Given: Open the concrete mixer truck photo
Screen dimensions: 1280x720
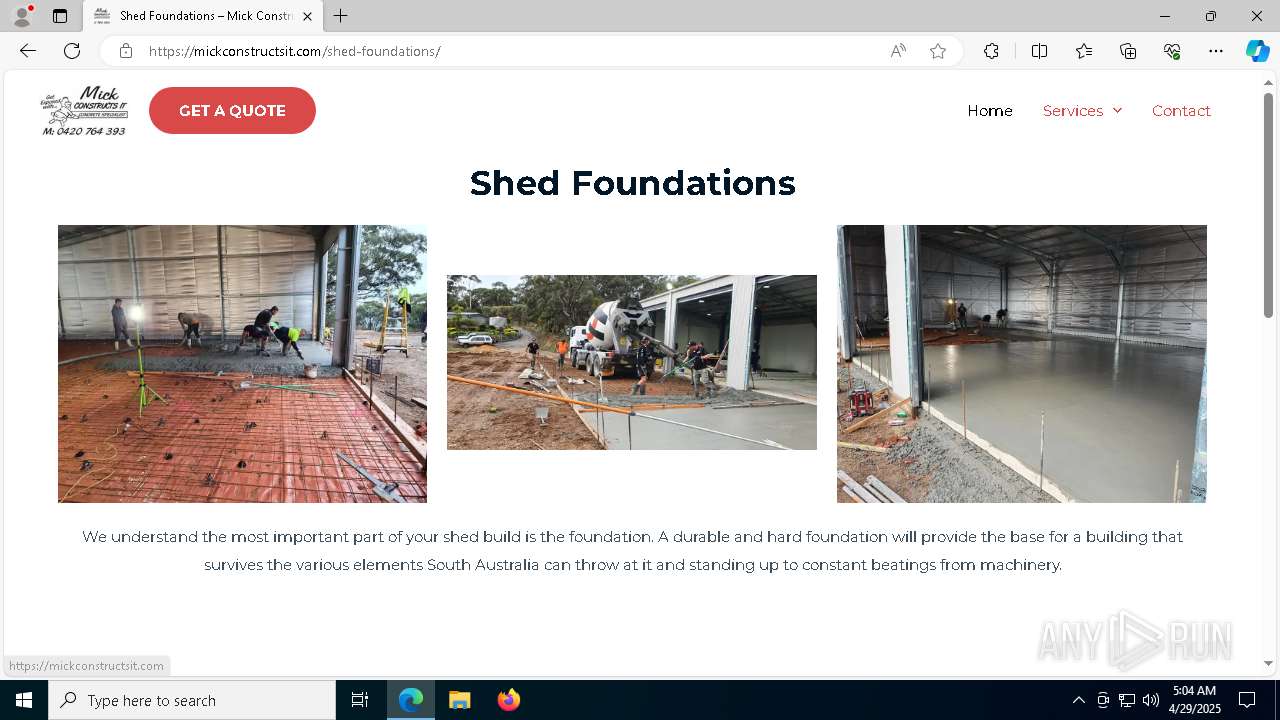Looking at the screenshot, I should pyautogui.click(x=632, y=362).
